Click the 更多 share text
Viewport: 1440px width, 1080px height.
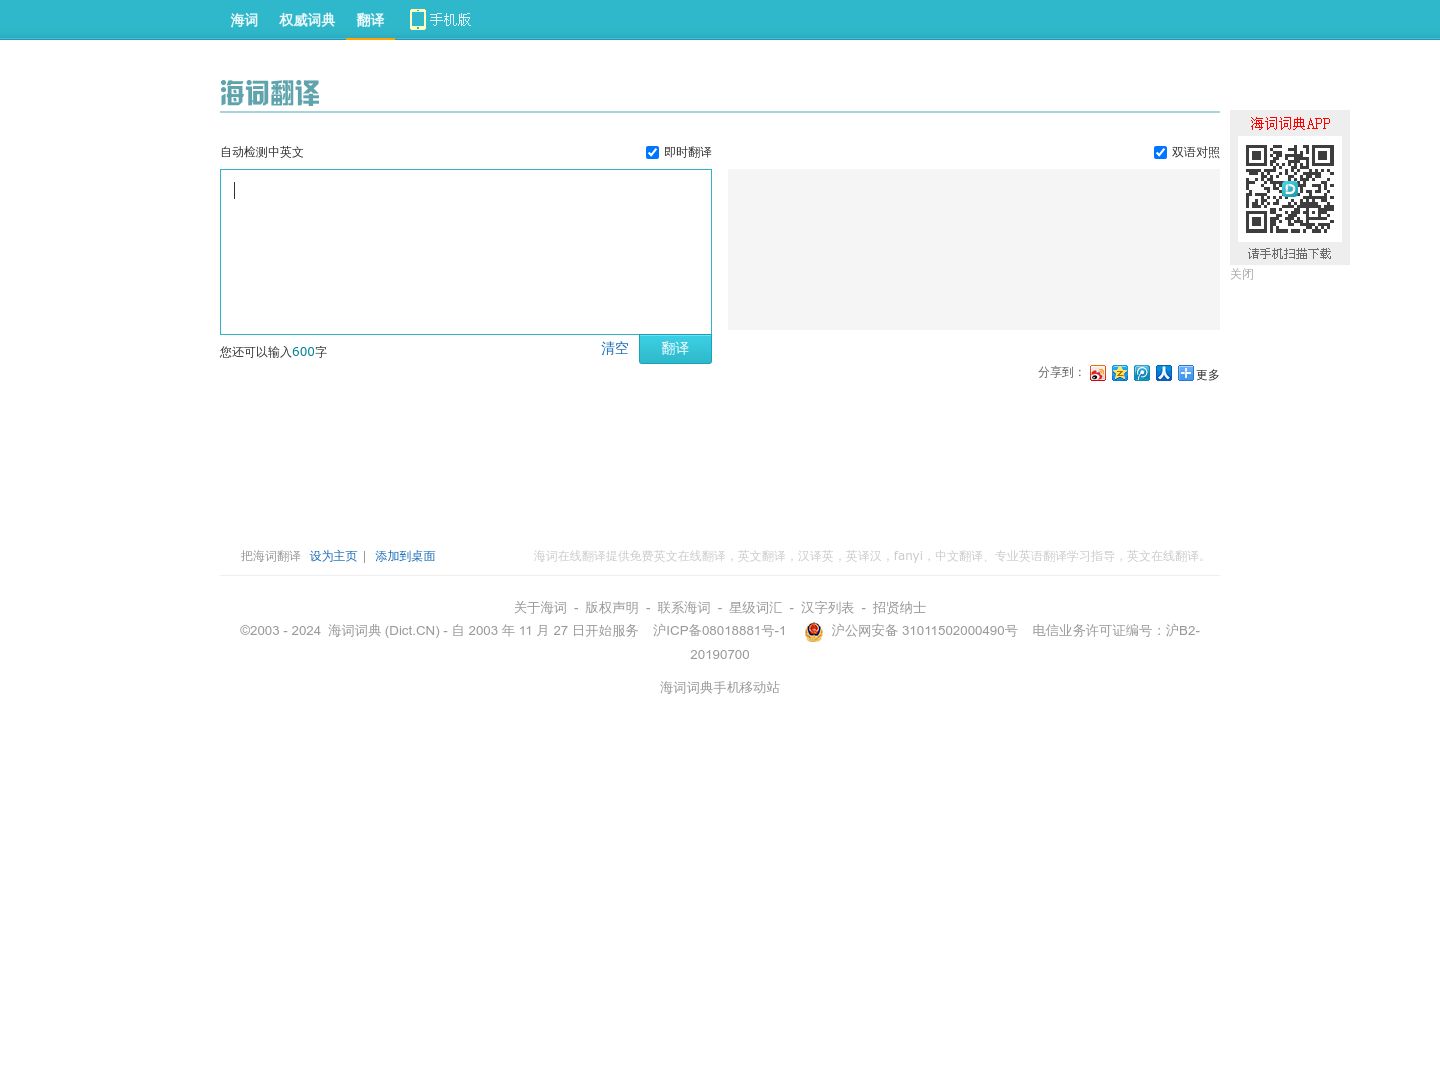[x=1208, y=375]
